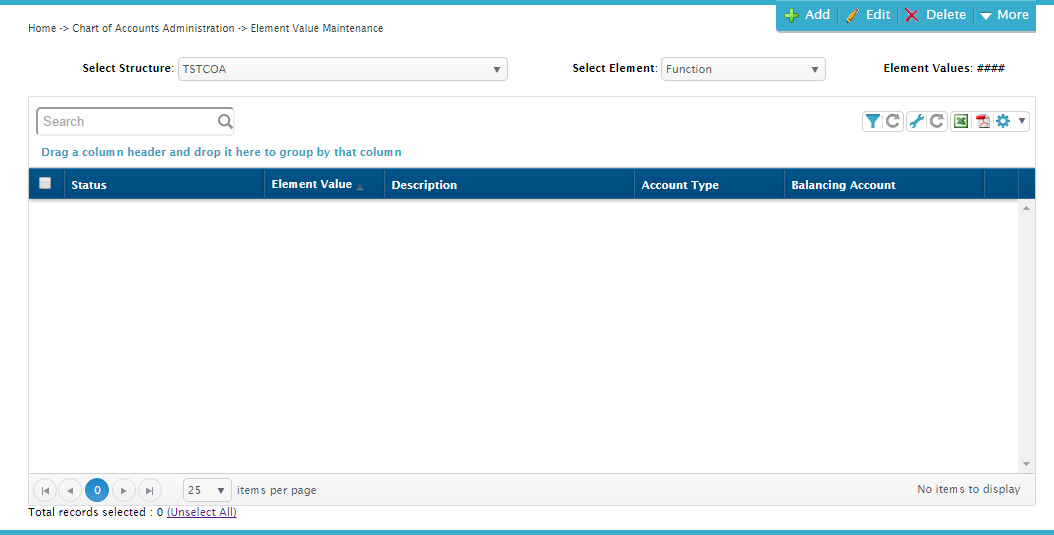The image size is (1054, 535).
Task: Click the Delete button with red X
Action: coord(935,15)
